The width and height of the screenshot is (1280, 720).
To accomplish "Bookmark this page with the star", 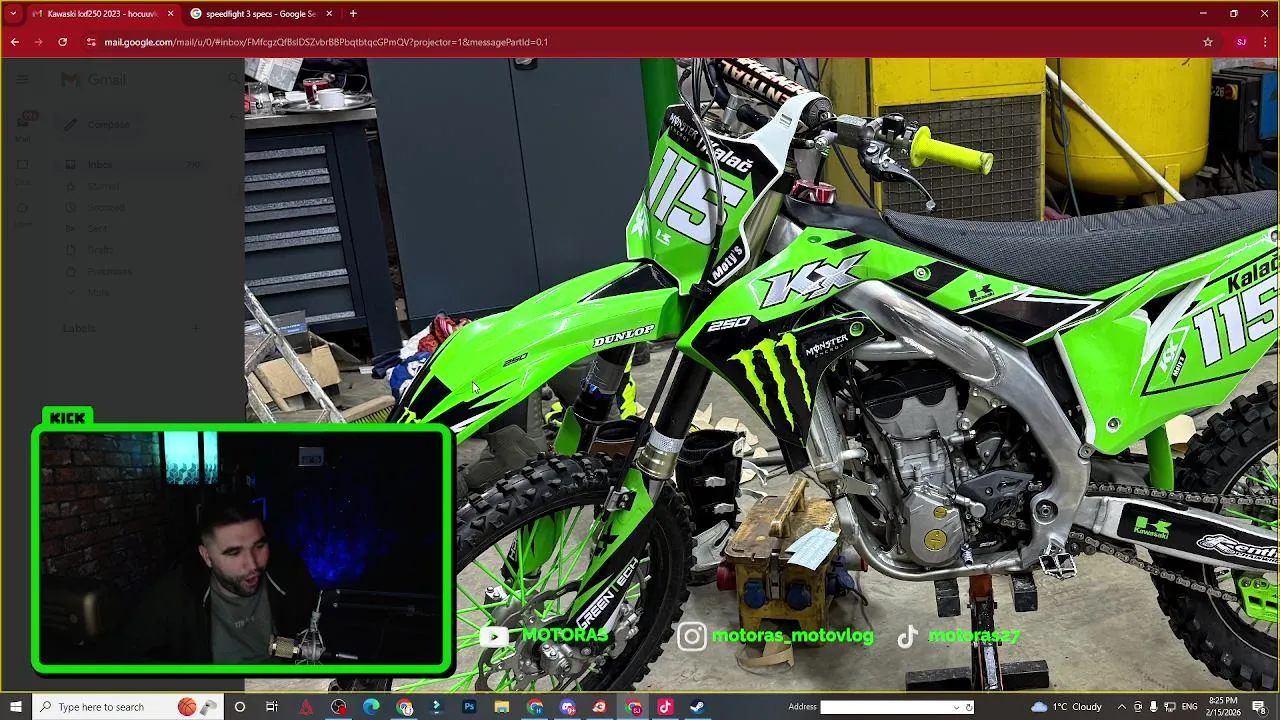I will 1208,42.
